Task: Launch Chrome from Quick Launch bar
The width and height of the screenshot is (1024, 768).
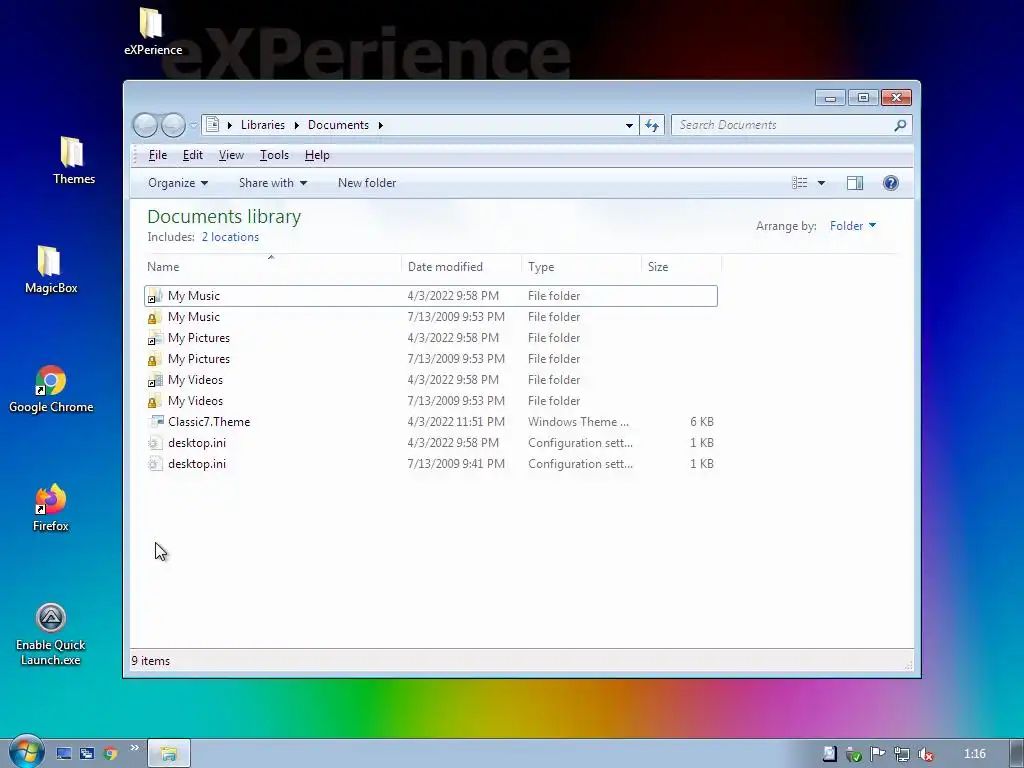Action: click(x=110, y=754)
